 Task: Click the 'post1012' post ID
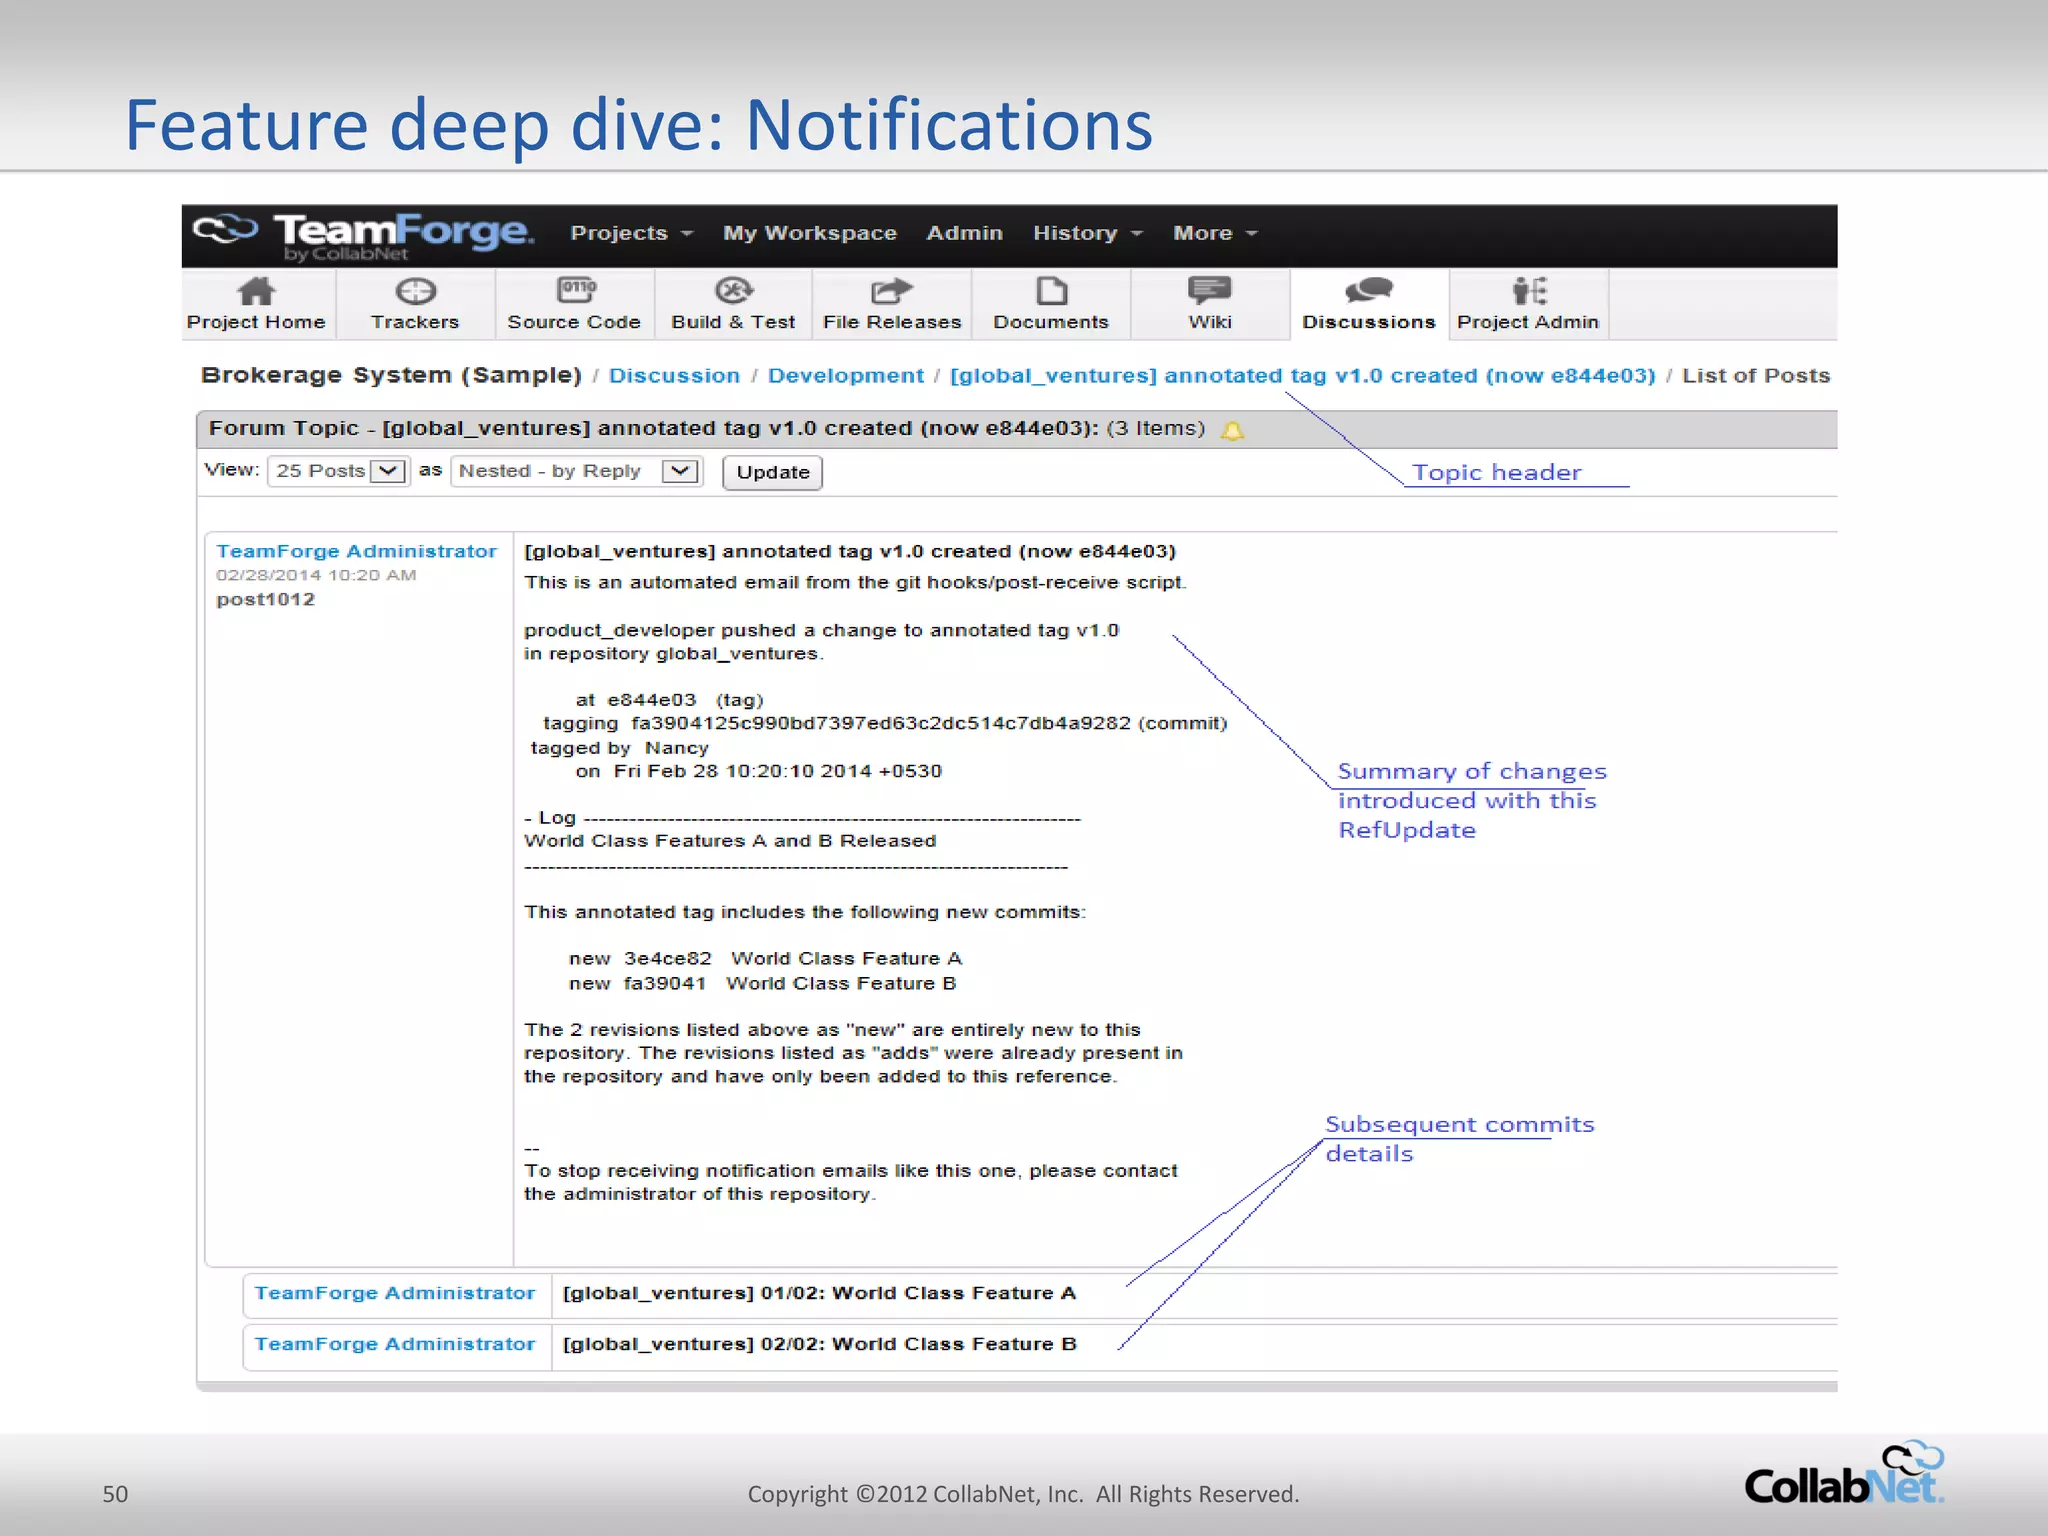265,599
